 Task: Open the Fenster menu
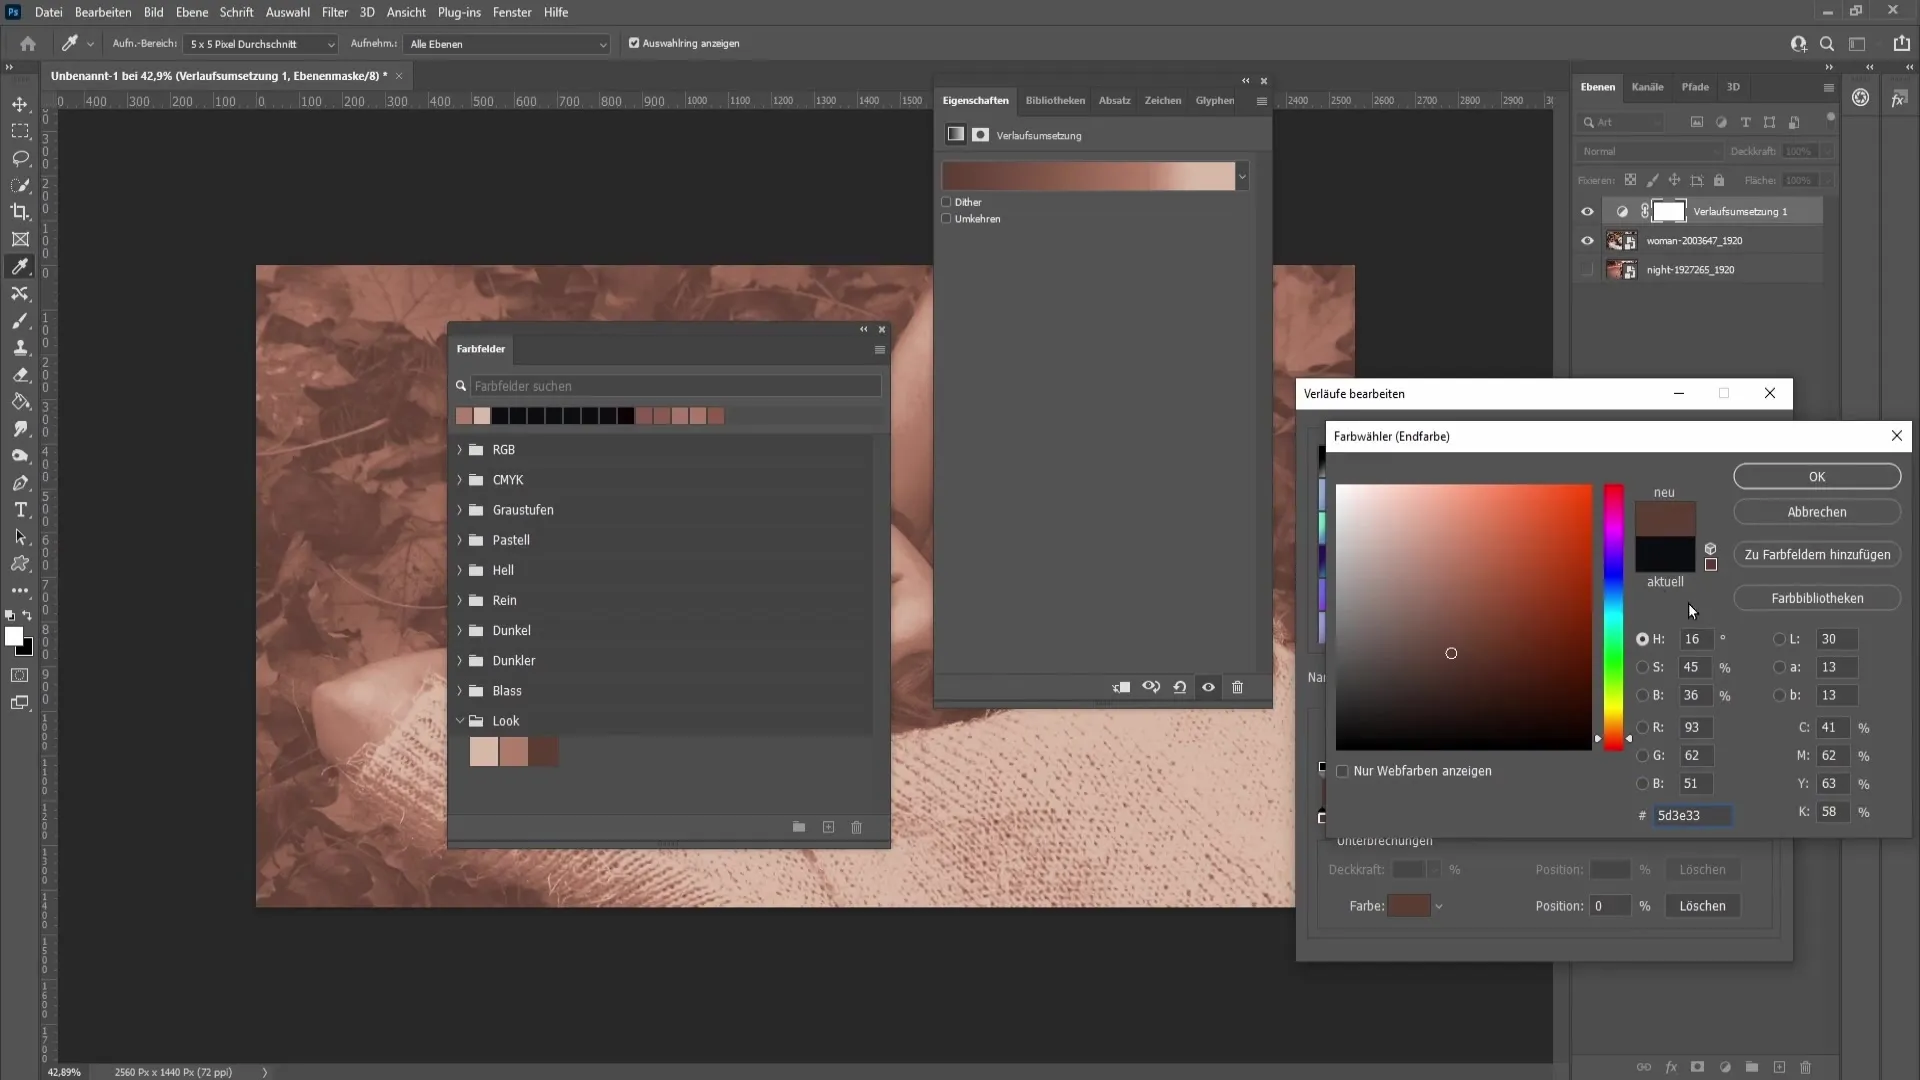click(512, 12)
